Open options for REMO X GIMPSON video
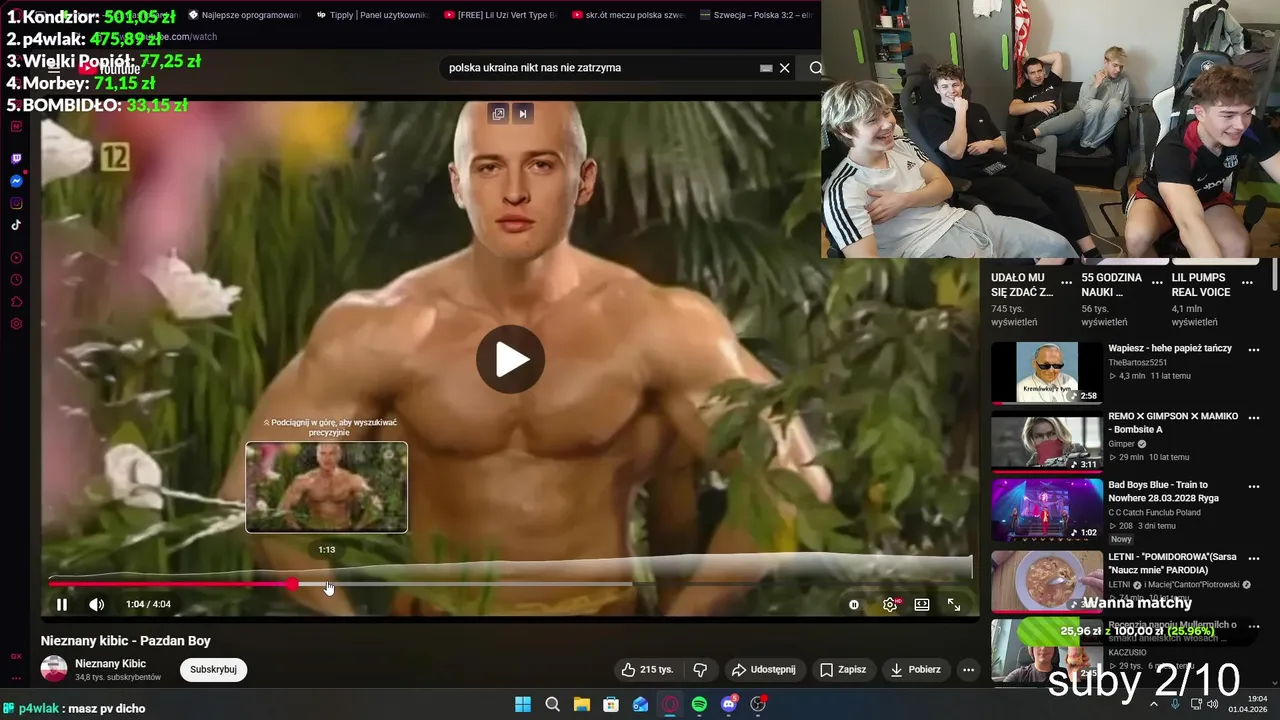Image resolution: width=1280 pixels, height=720 pixels. (x=1254, y=418)
